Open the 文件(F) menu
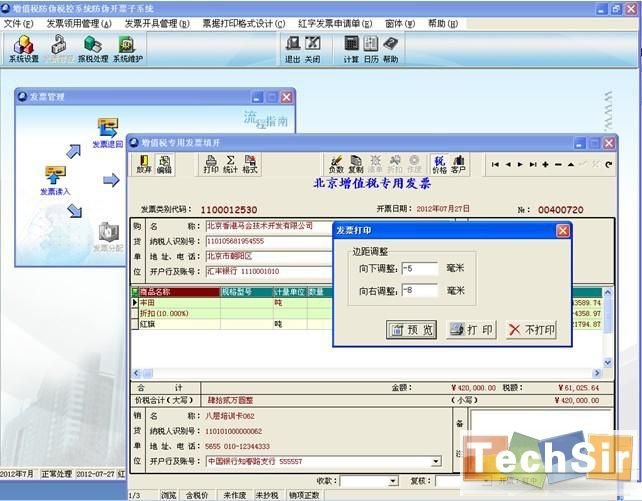Screen dimensions: 642x501 [x=18, y=24]
